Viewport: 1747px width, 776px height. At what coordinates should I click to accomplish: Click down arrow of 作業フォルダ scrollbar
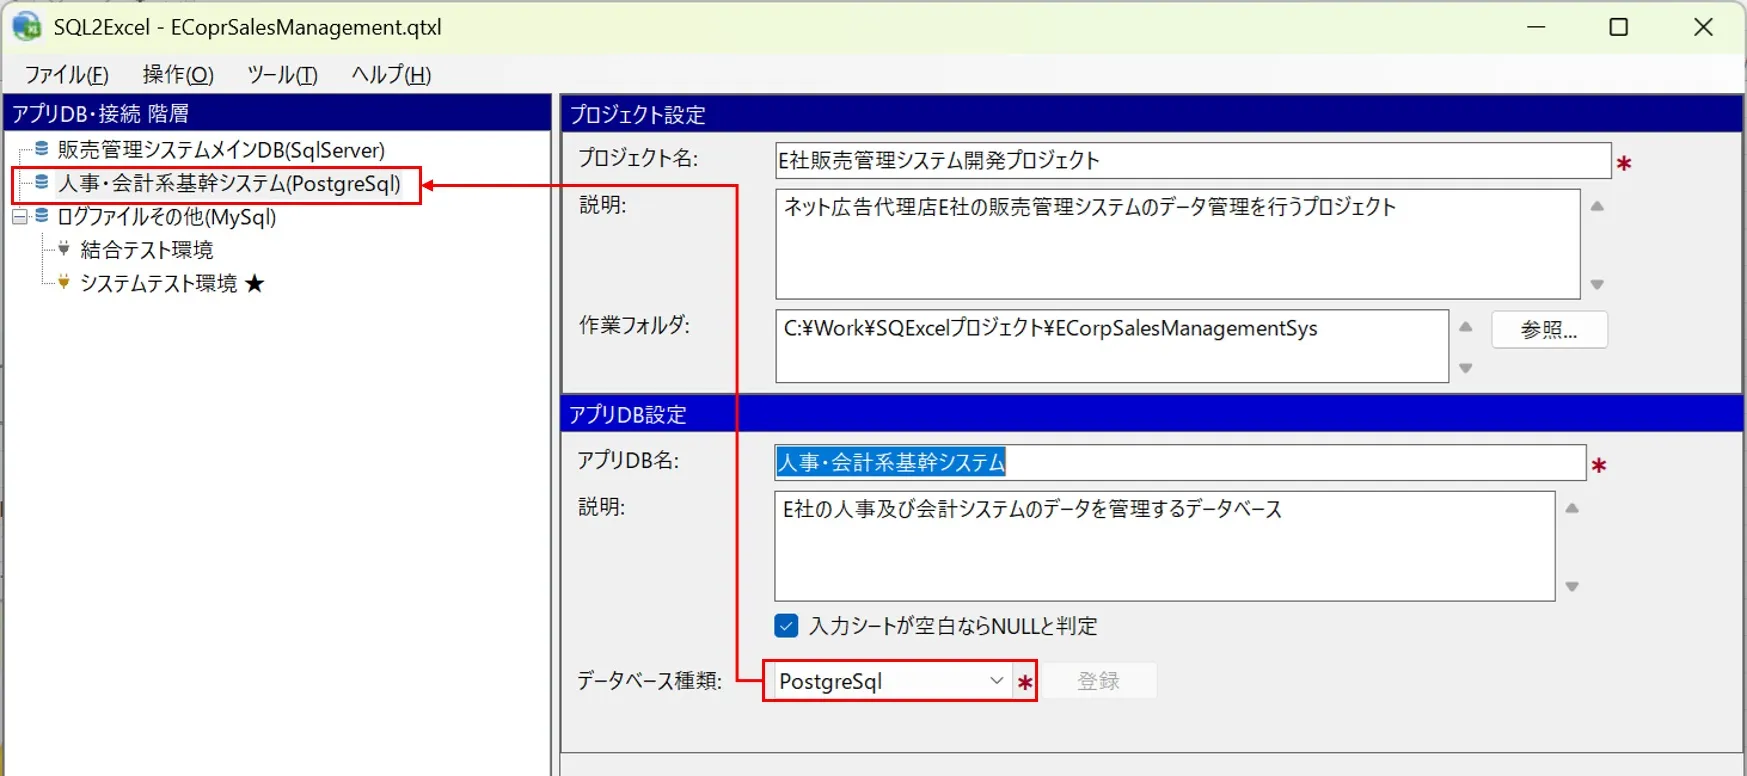coord(1466,368)
